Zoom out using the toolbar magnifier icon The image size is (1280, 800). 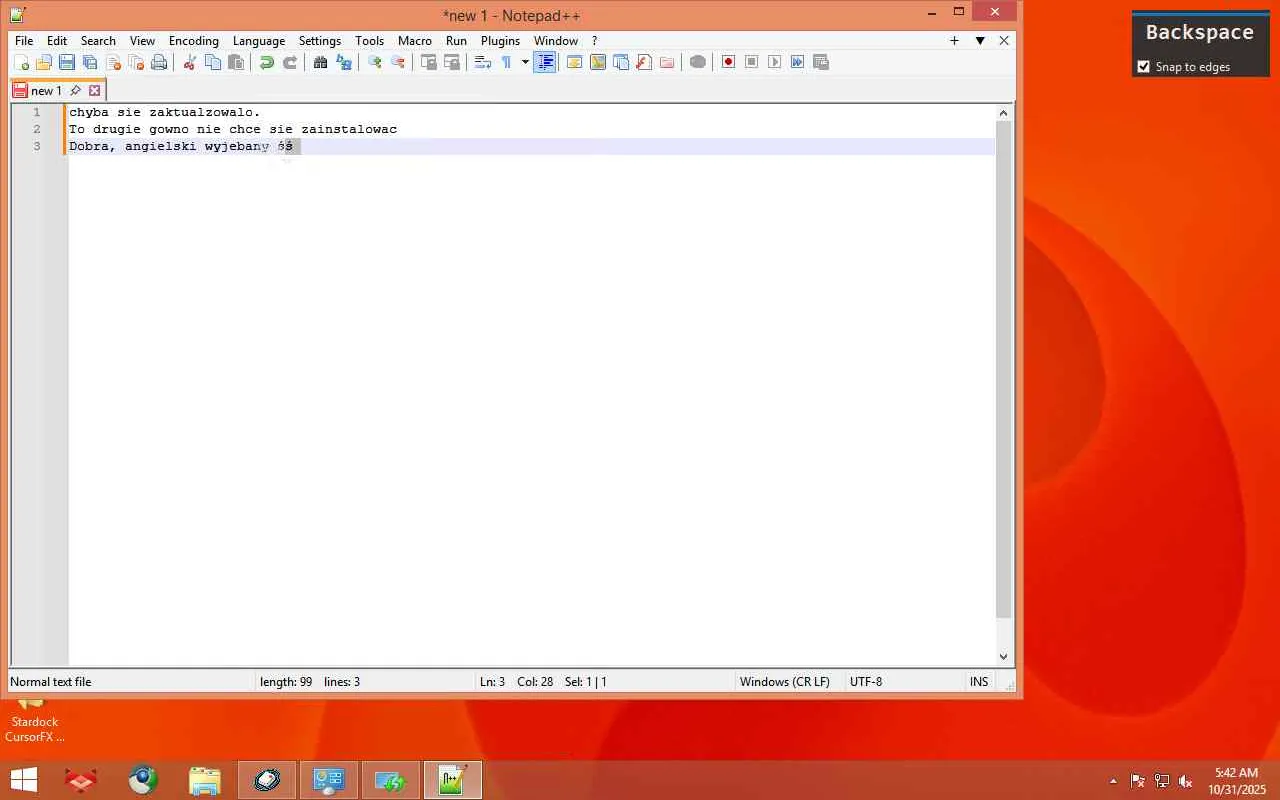pos(398,62)
